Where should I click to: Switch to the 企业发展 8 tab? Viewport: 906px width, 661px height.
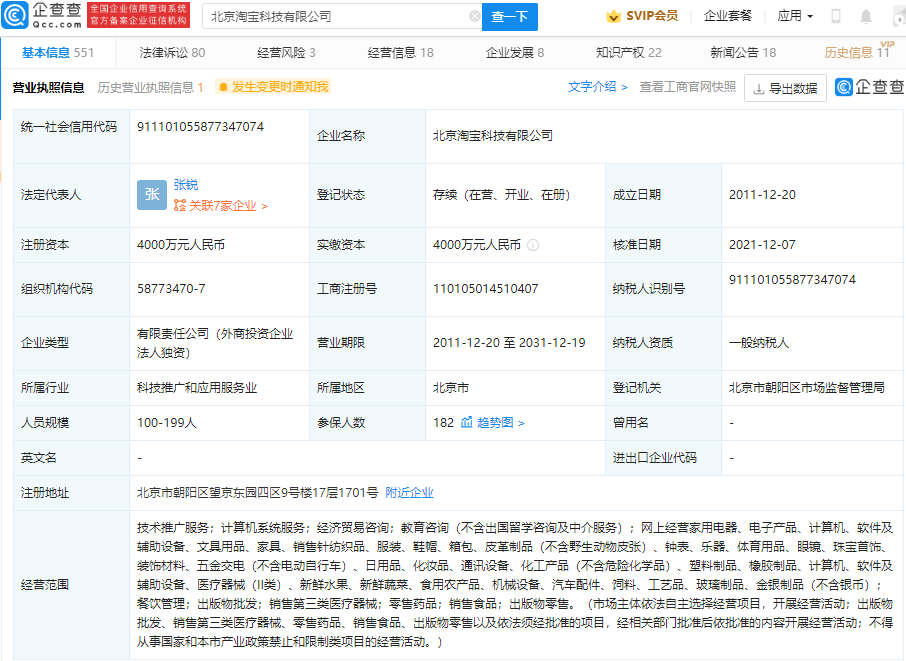[x=515, y=53]
